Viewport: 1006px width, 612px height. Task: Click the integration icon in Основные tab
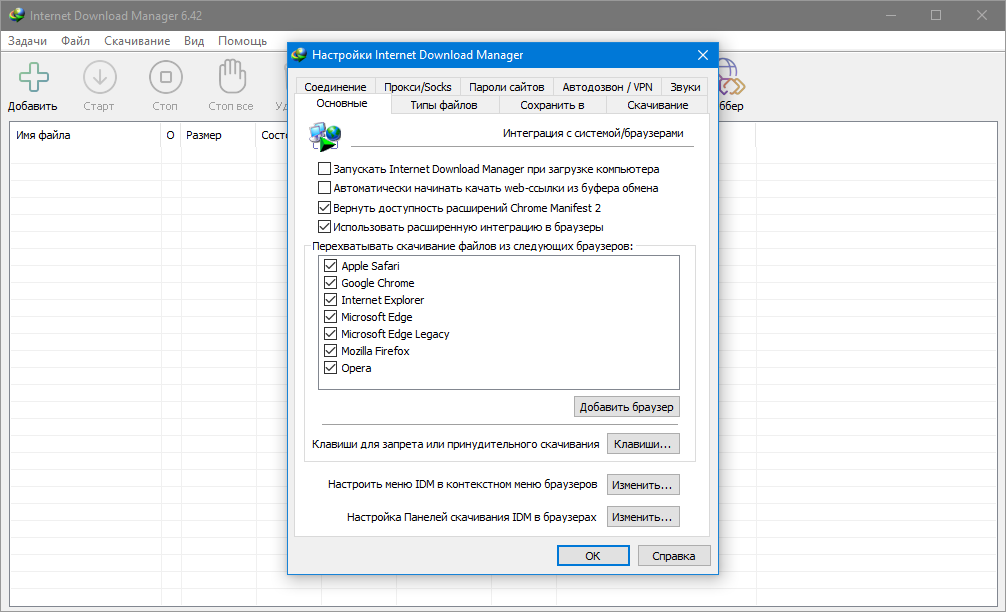[325, 135]
